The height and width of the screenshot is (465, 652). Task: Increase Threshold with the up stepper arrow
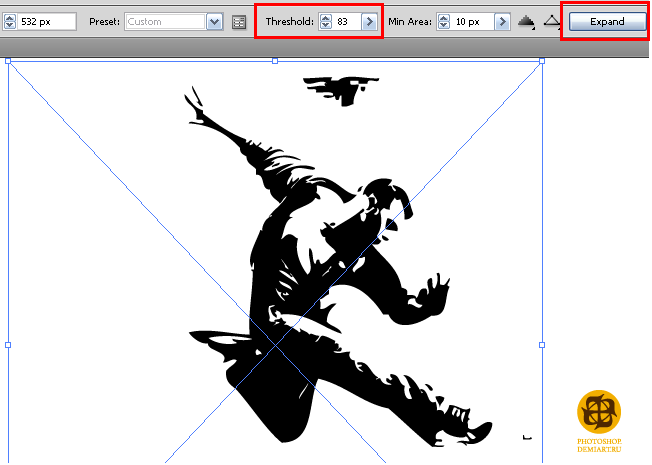pyautogui.click(x=326, y=17)
